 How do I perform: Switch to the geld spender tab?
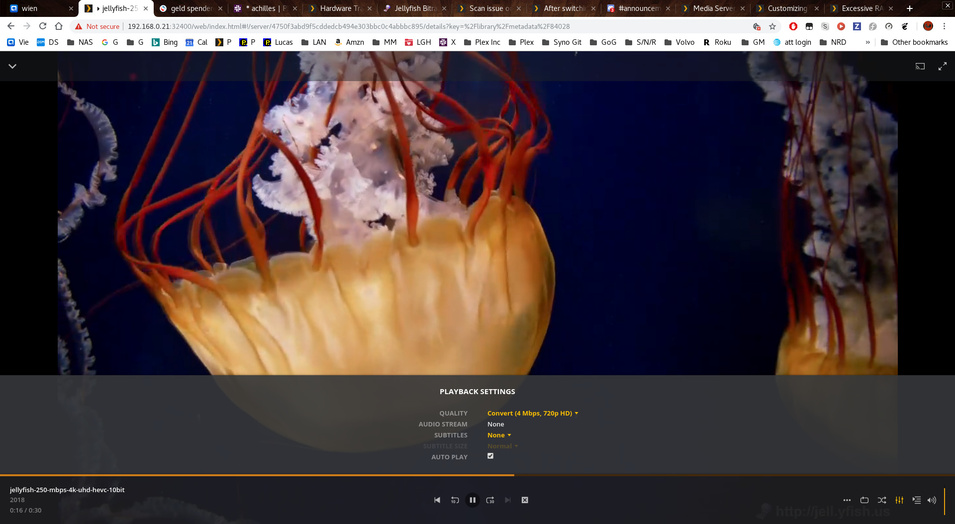pyautogui.click(x=191, y=9)
